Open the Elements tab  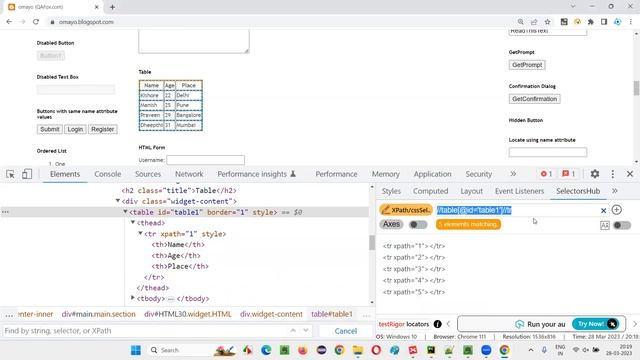(x=65, y=174)
